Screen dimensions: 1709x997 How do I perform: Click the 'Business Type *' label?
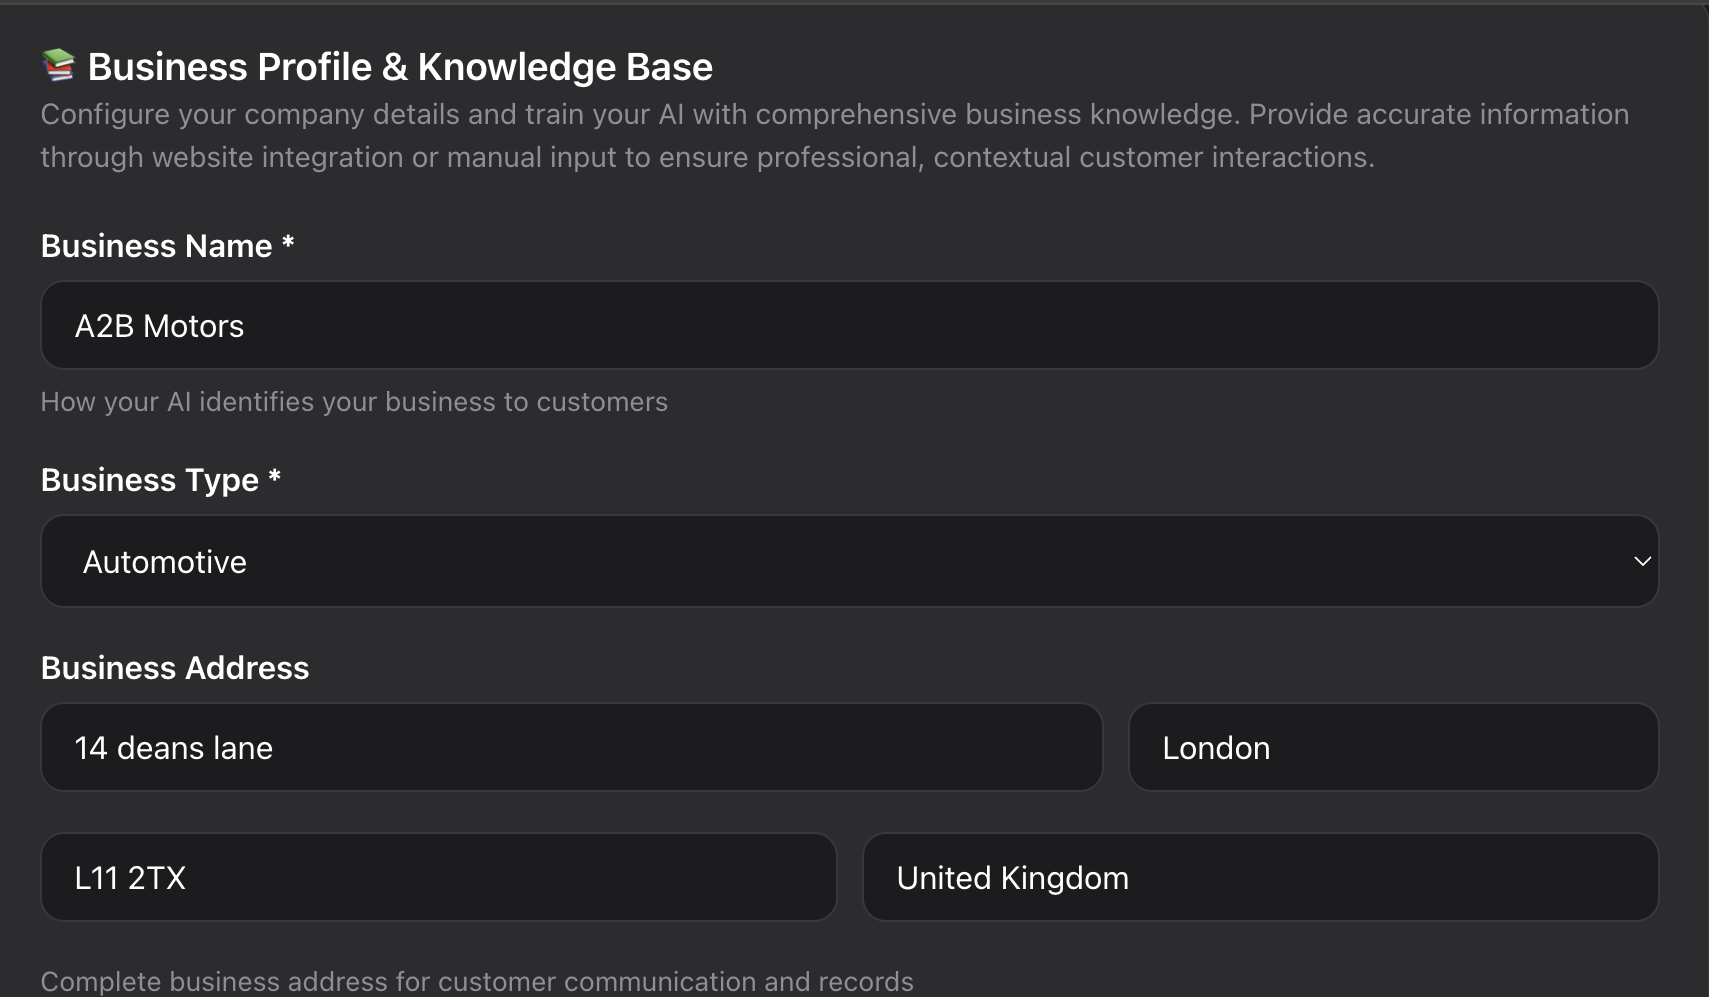(x=150, y=480)
